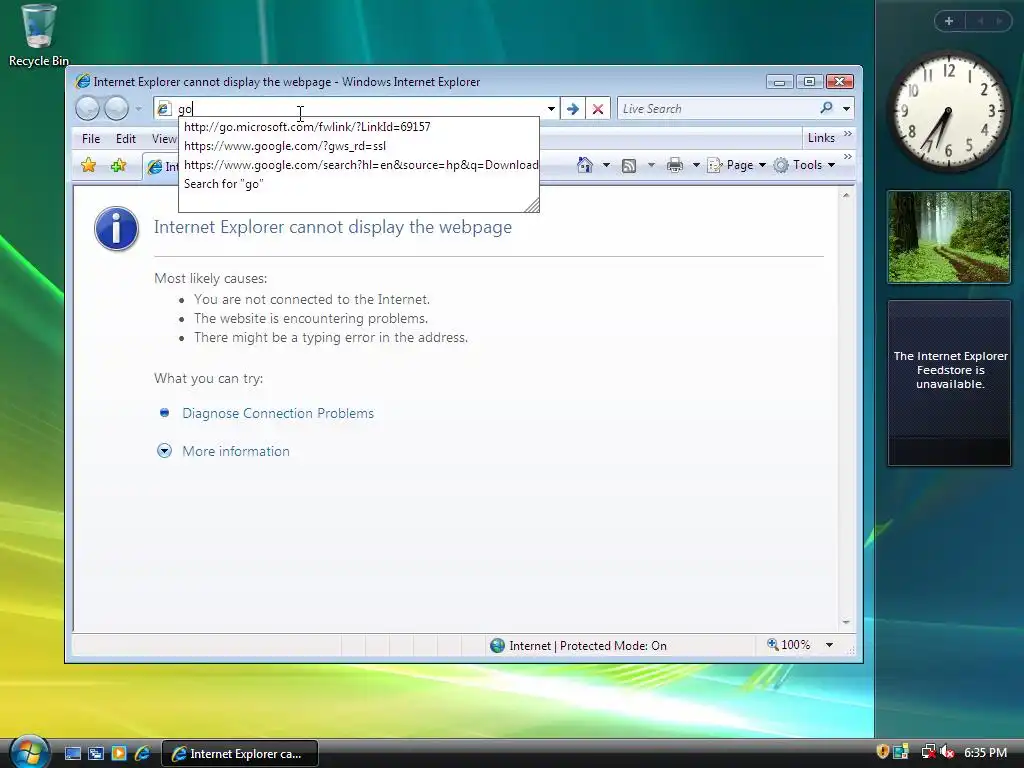1024x768 pixels.
Task: Click the Home page icon
Action: (x=584, y=165)
